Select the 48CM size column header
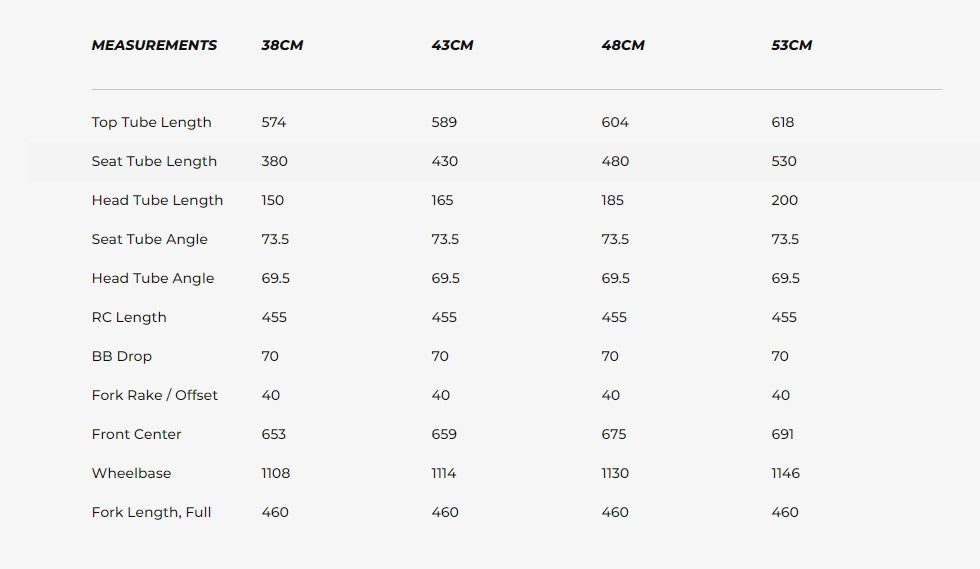This screenshot has height=569, width=980. click(622, 45)
